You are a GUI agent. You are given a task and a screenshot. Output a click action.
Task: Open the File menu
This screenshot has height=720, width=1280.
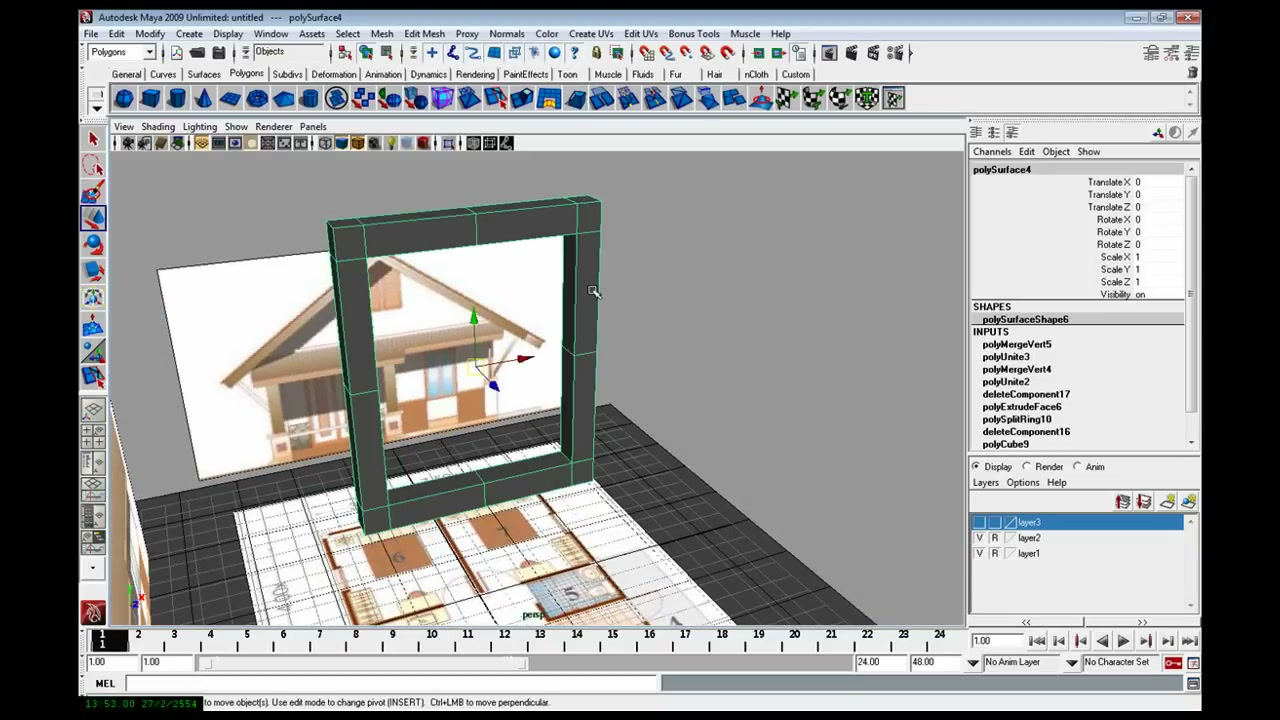[91, 34]
